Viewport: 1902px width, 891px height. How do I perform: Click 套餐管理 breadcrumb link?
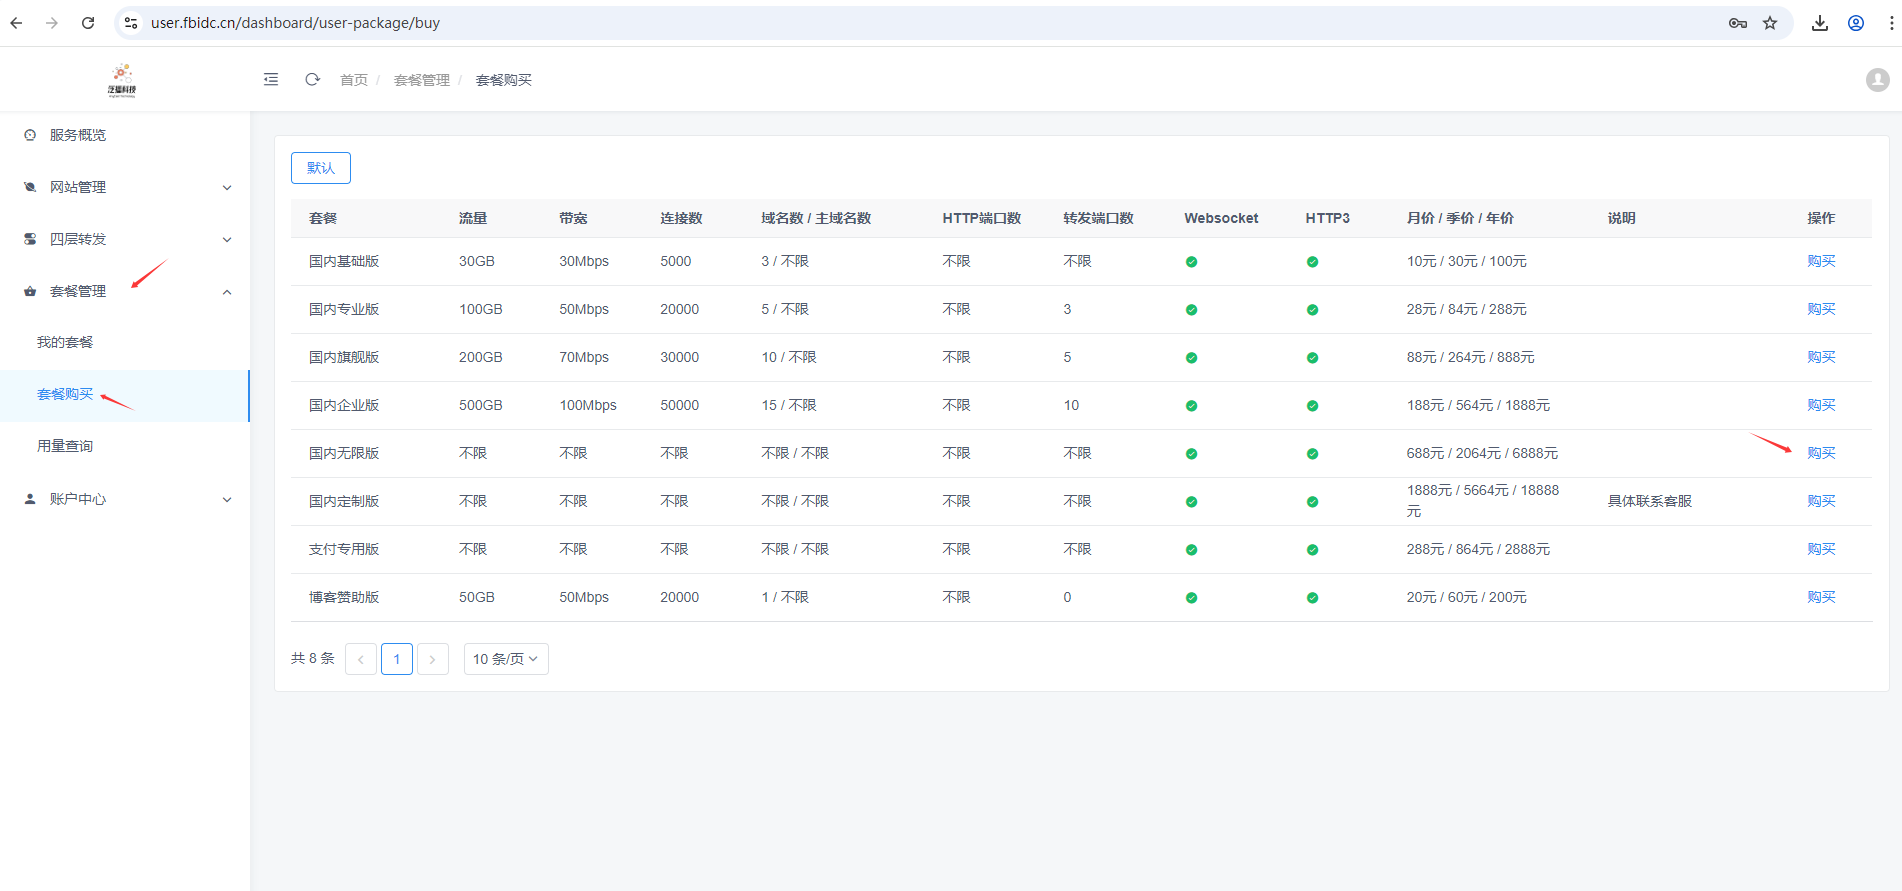(422, 80)
